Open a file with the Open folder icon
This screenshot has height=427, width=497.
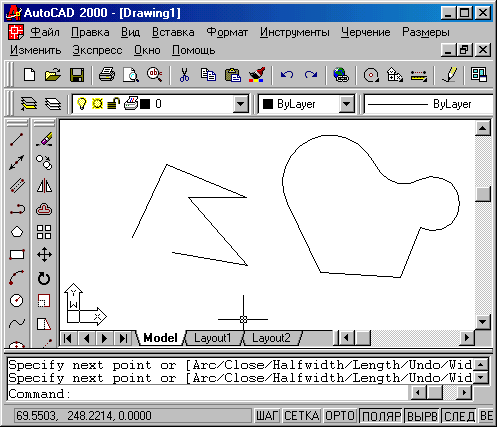coord(53,75)
